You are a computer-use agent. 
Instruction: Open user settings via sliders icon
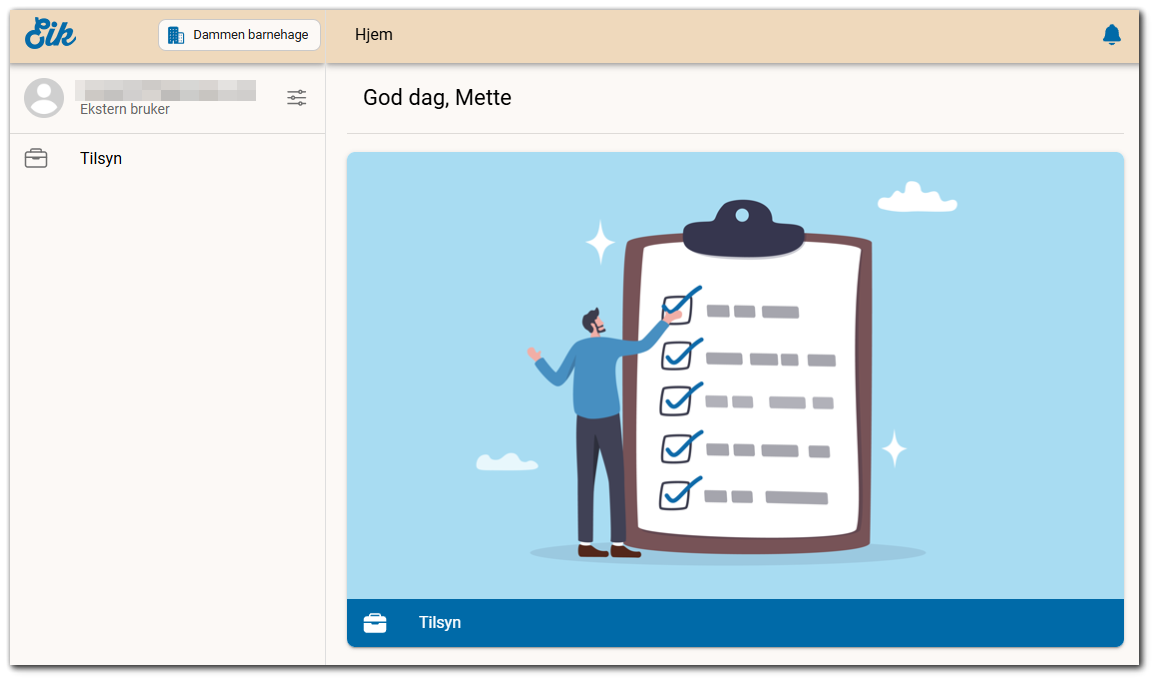[297, 98]
